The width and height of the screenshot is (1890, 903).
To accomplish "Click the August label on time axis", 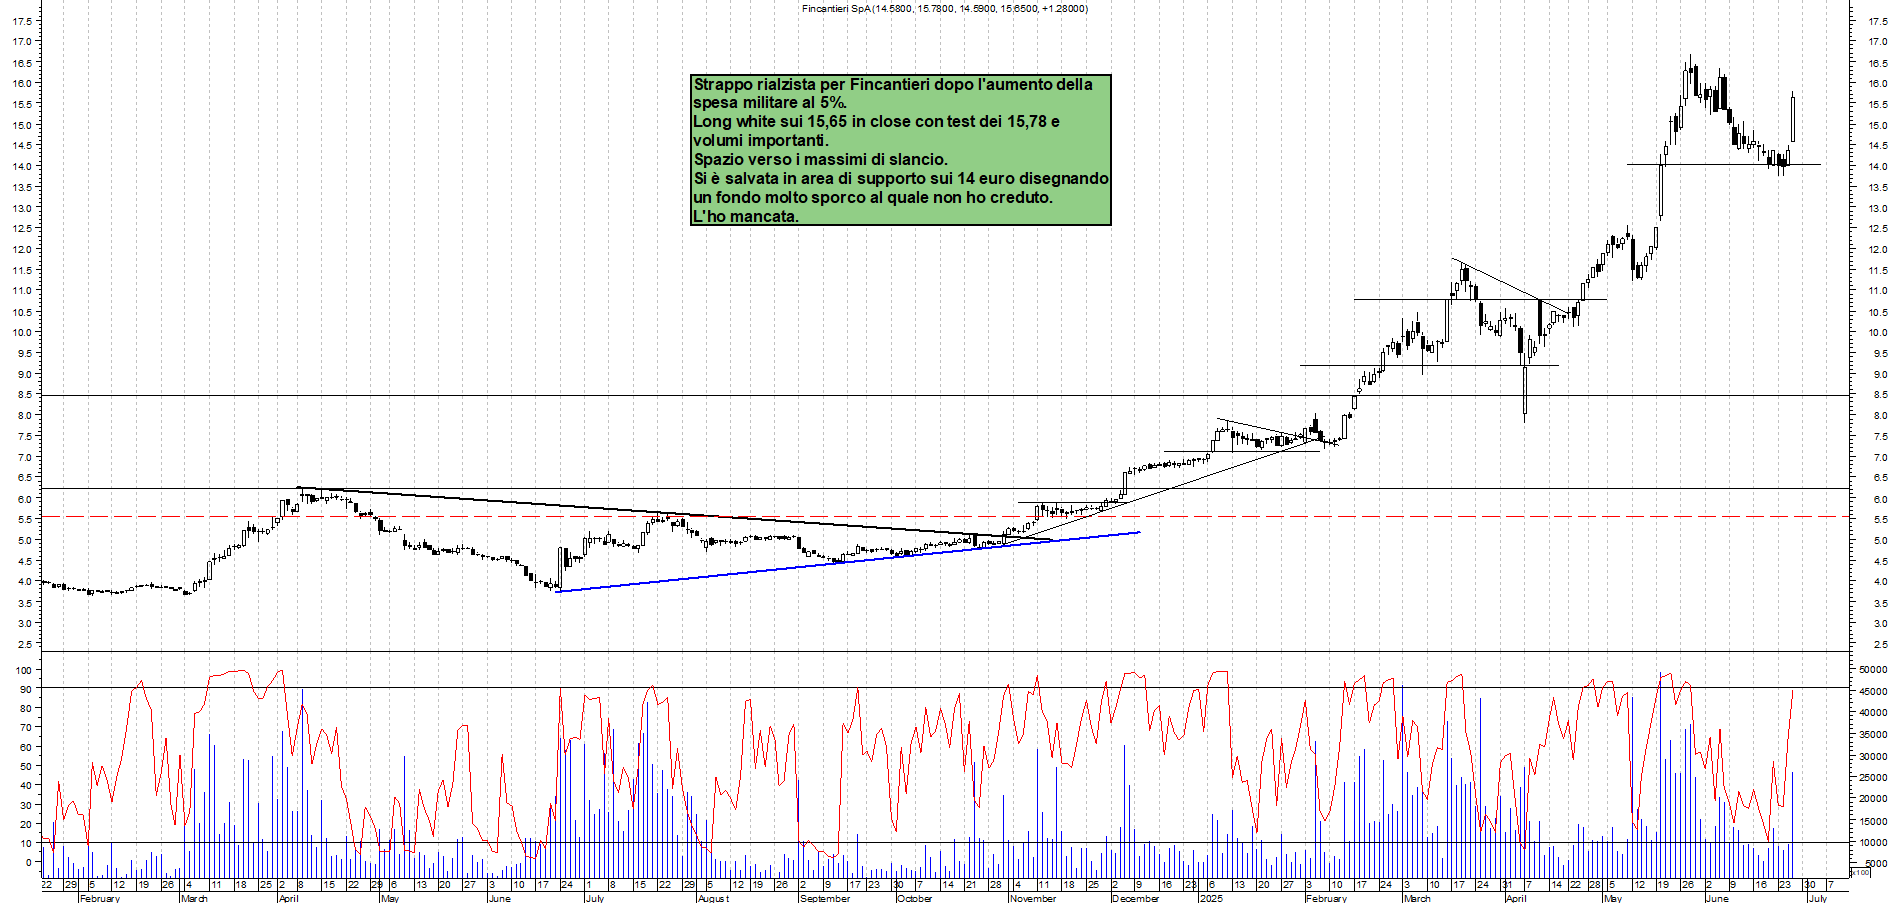I will [x=713, y=898].
